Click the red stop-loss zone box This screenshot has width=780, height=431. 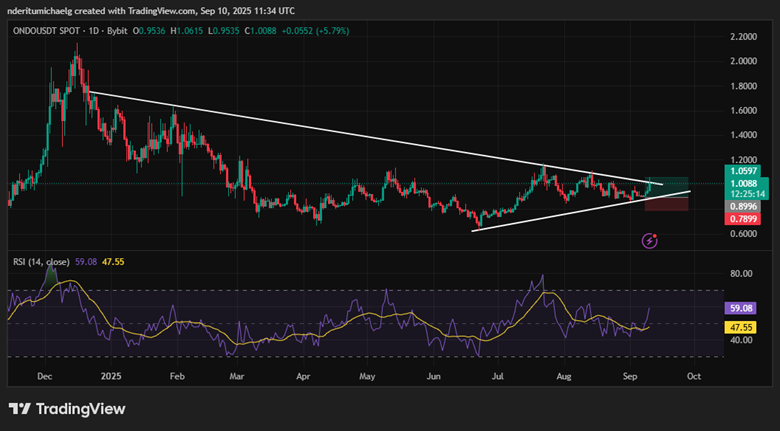point(667,204)
